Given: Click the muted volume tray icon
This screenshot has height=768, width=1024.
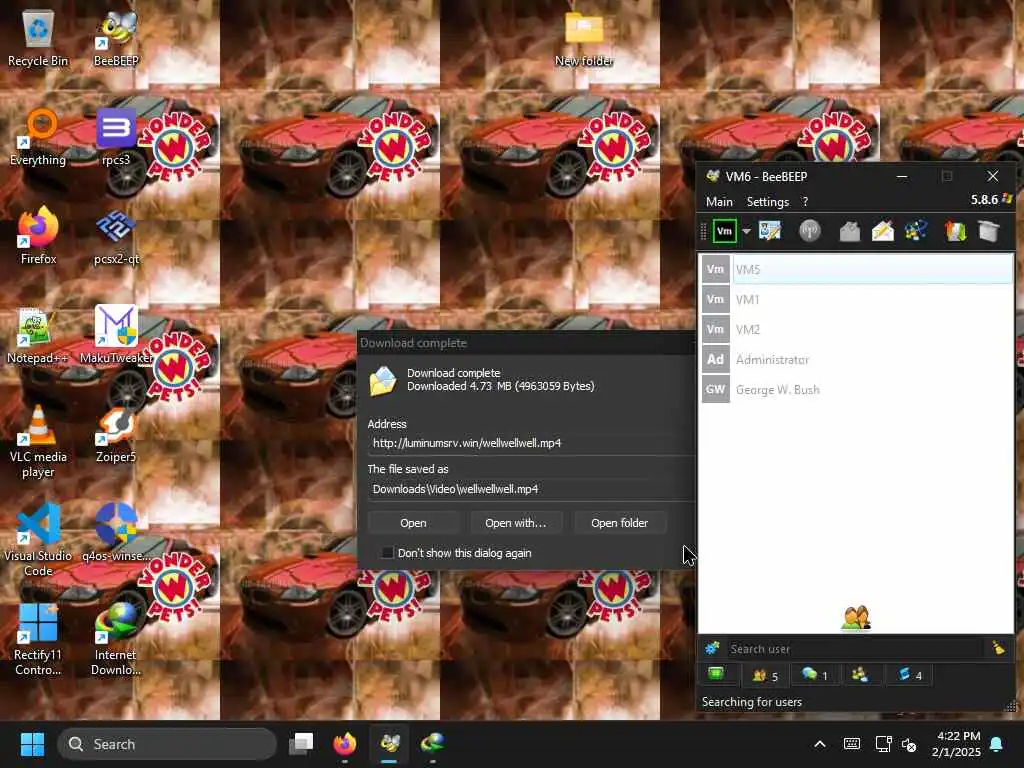Looking at the screenshot, I should 908,744.
